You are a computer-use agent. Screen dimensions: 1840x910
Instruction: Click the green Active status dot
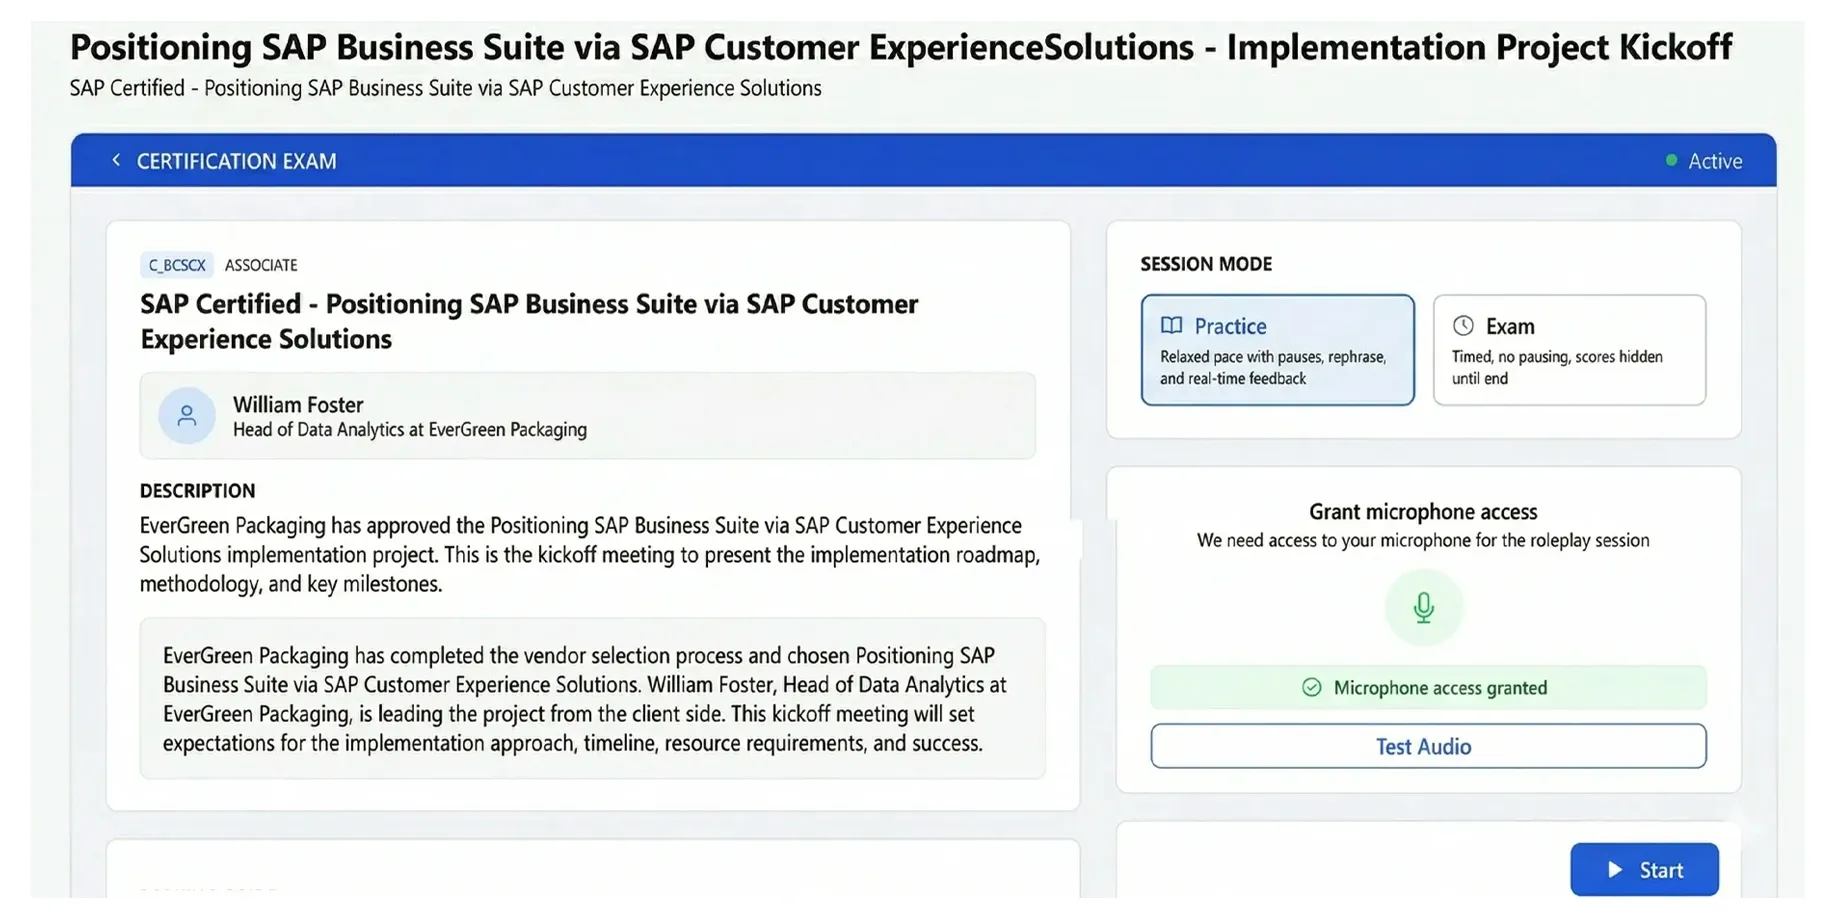(1671, 160)
